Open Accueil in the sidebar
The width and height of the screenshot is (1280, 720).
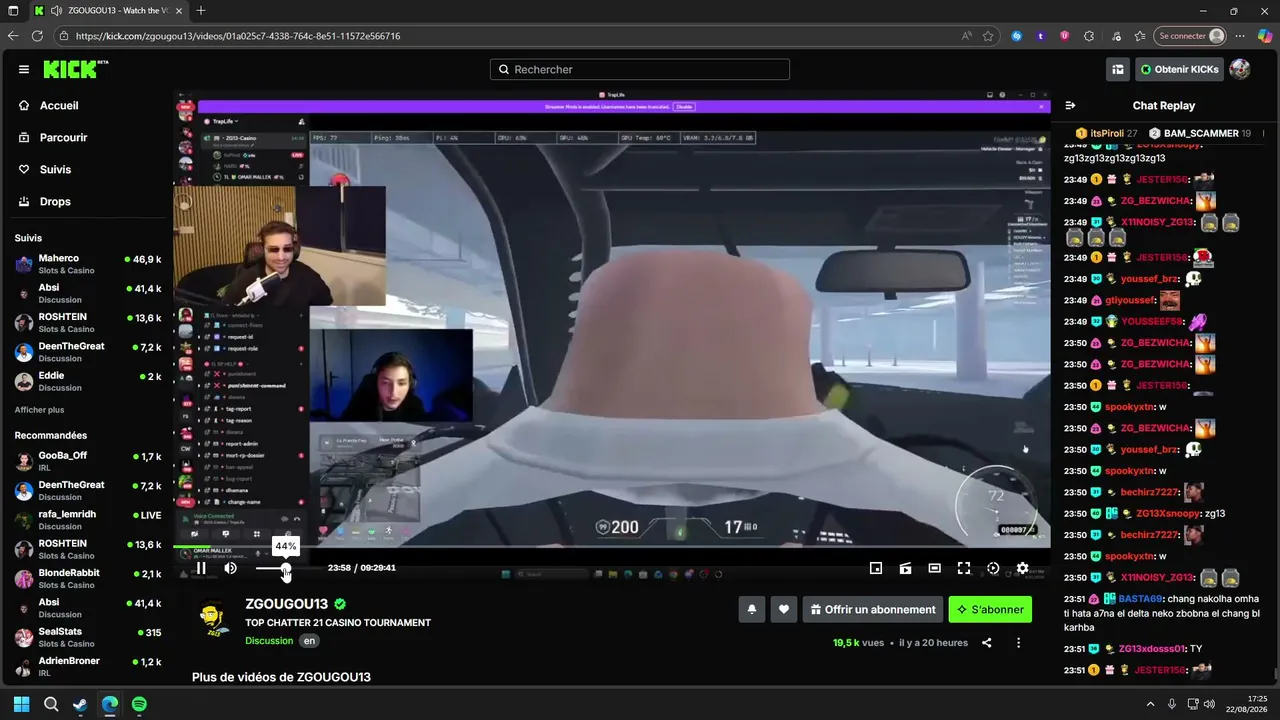pyautogui.click(x=59, y=105)
